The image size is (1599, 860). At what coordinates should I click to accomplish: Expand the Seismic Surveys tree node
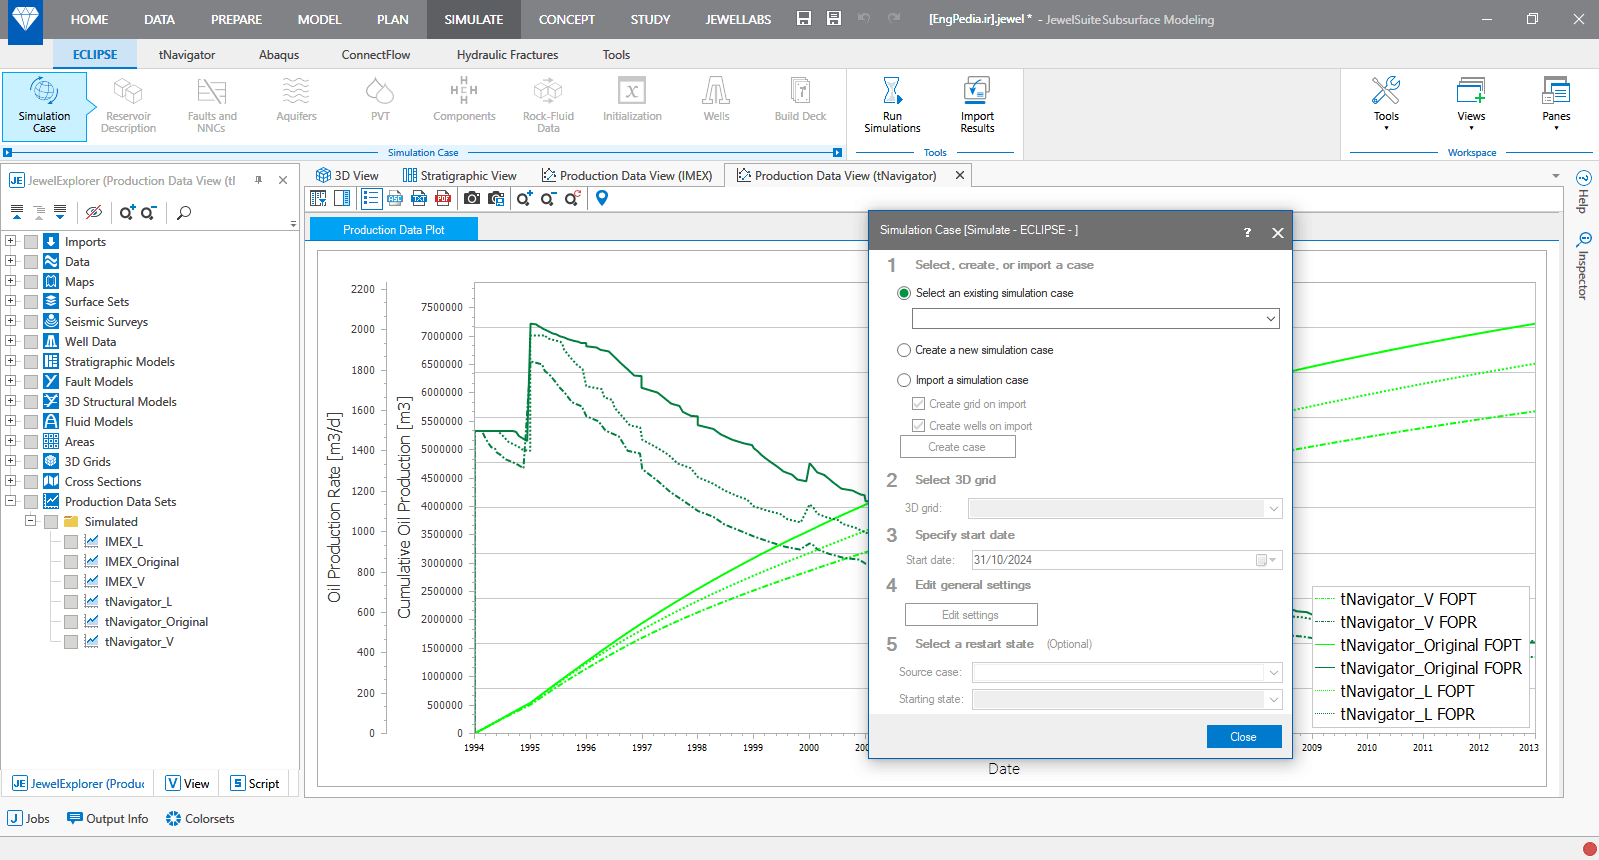tap(10, 321)
